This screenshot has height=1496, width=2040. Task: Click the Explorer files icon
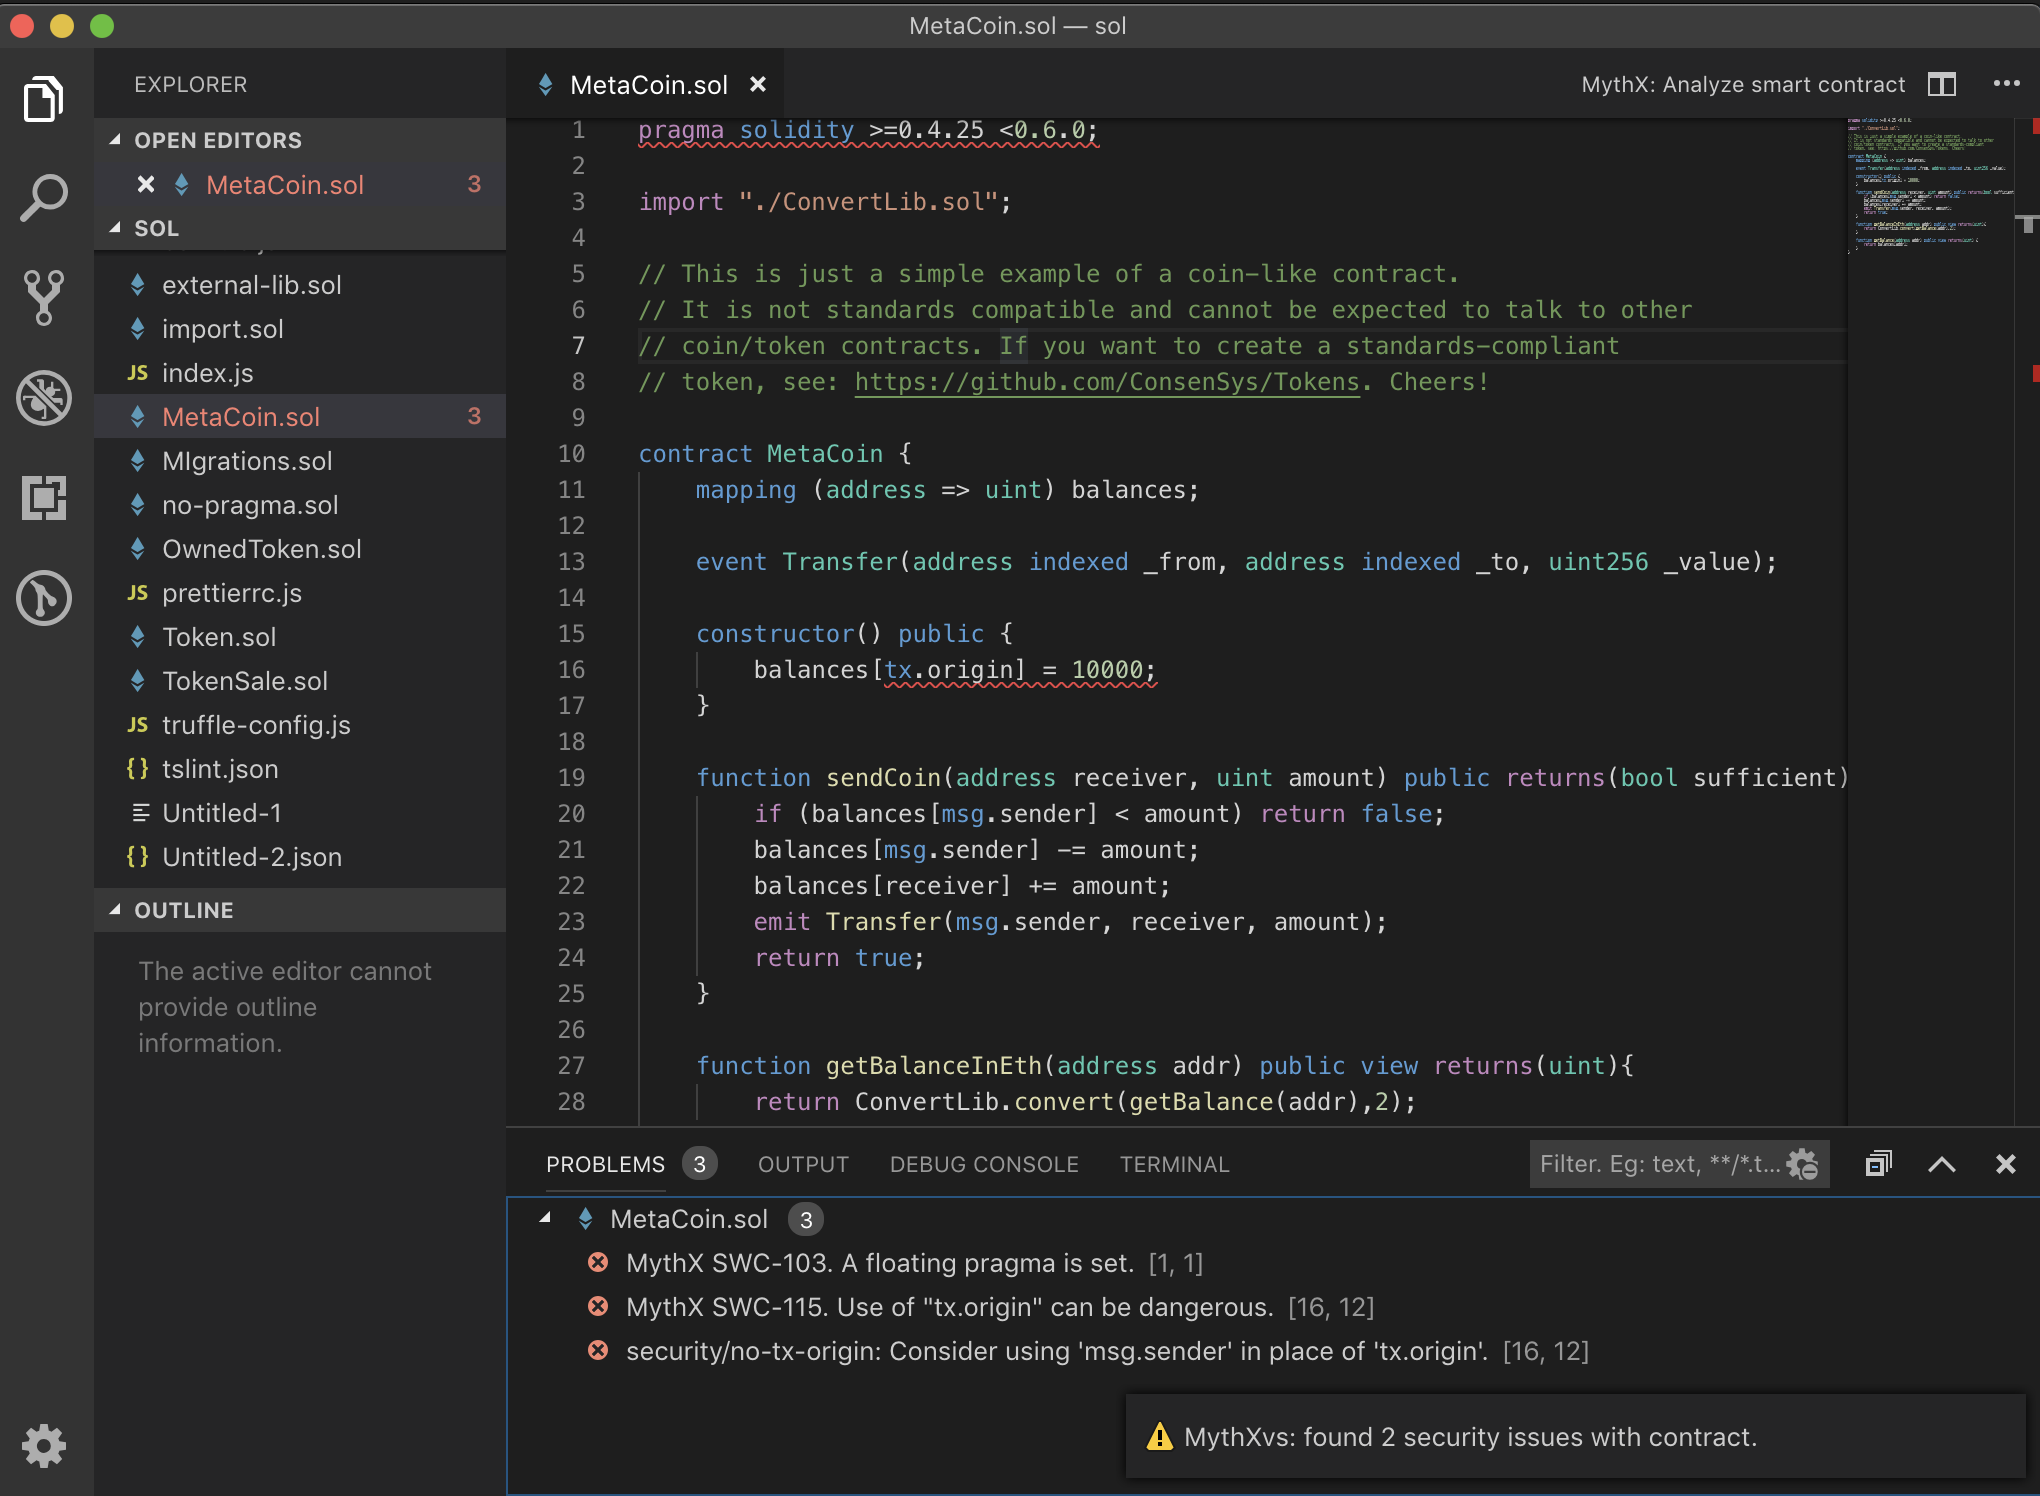(x=44, y=99)
